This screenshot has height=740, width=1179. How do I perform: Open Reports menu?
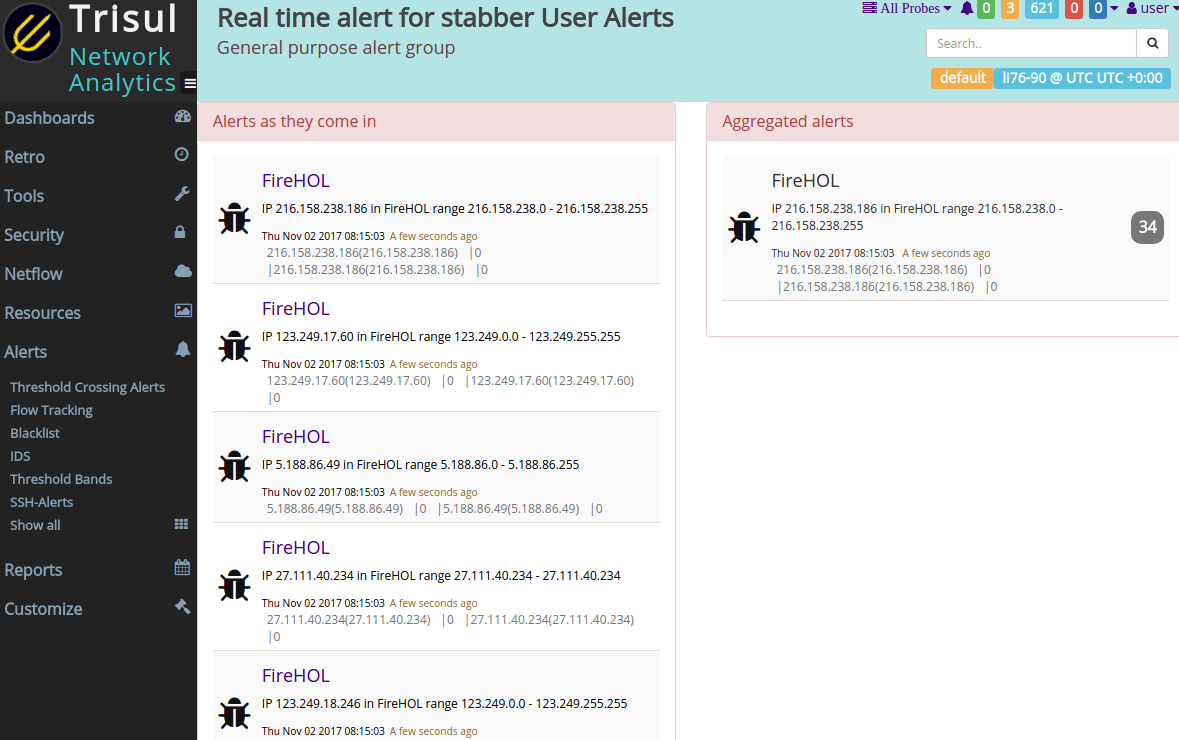coord(33,571)
